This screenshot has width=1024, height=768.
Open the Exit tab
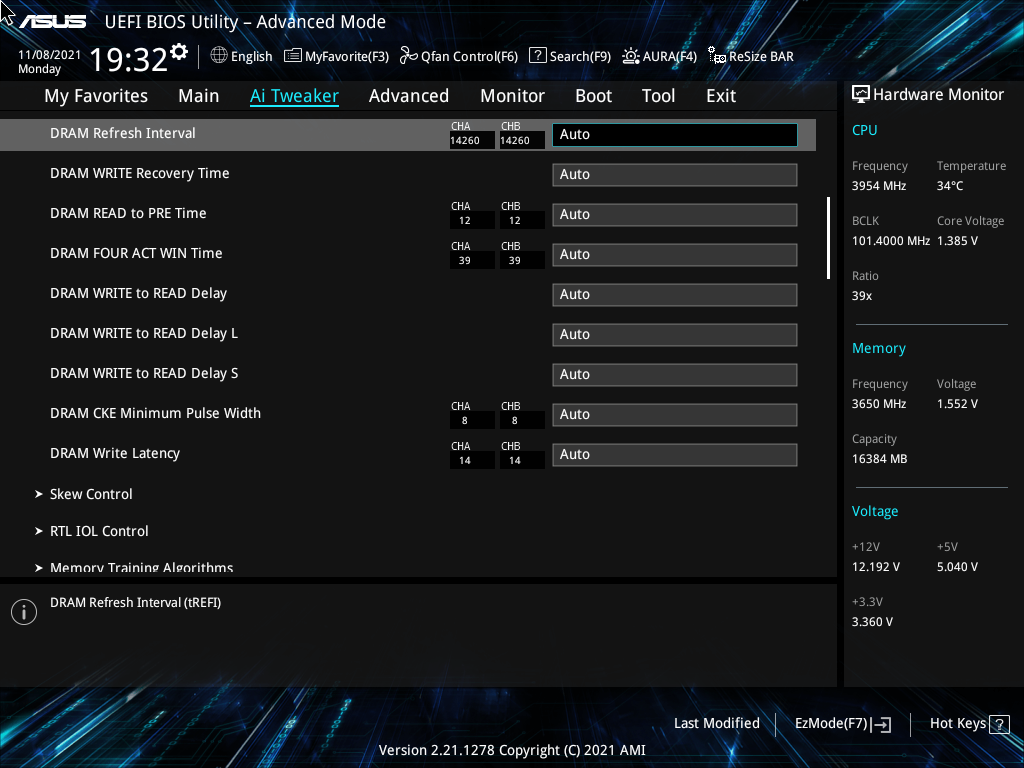click(721, 96)
